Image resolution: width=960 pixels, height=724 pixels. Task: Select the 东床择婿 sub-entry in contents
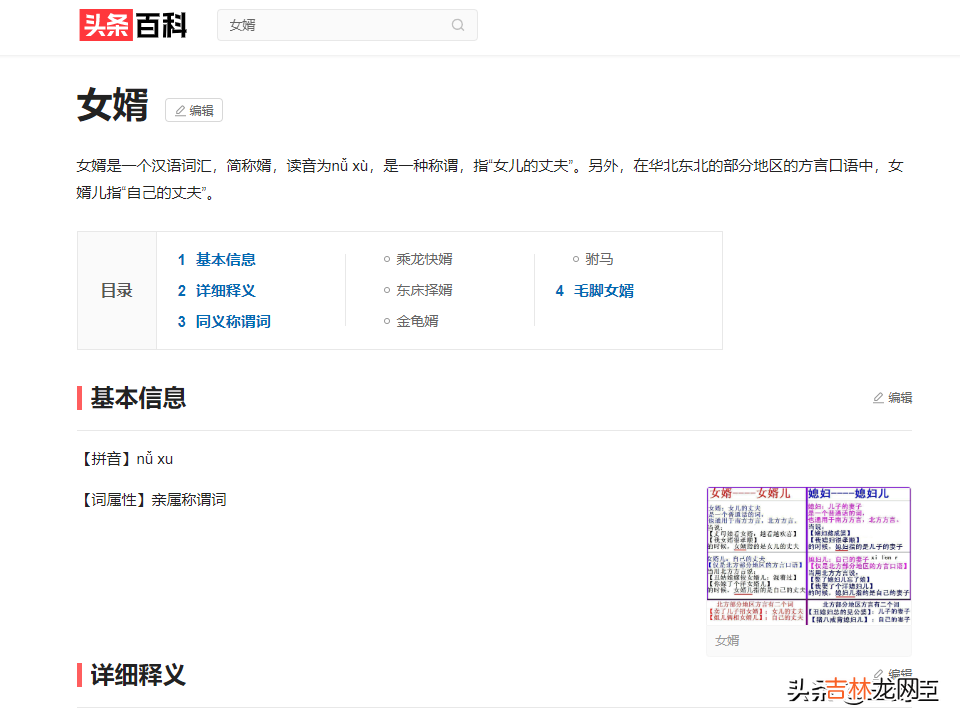click(424, 290)
